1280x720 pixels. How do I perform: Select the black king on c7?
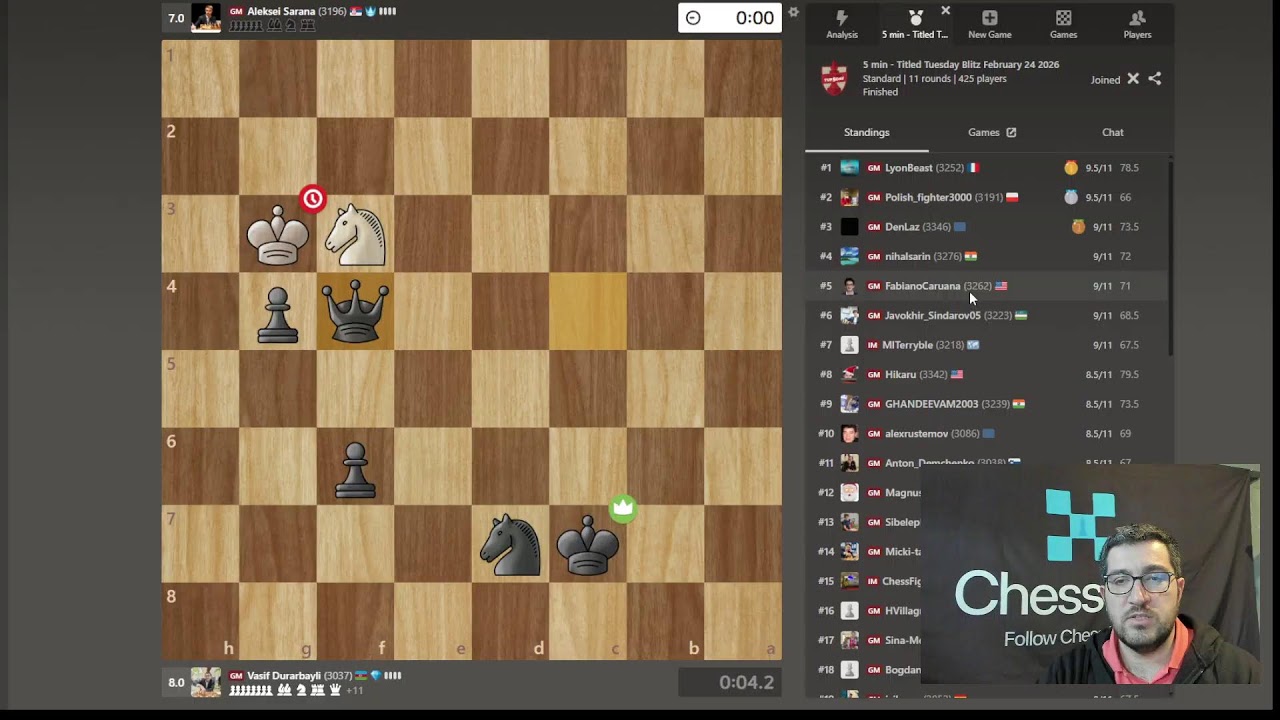(x=587, y=546)
